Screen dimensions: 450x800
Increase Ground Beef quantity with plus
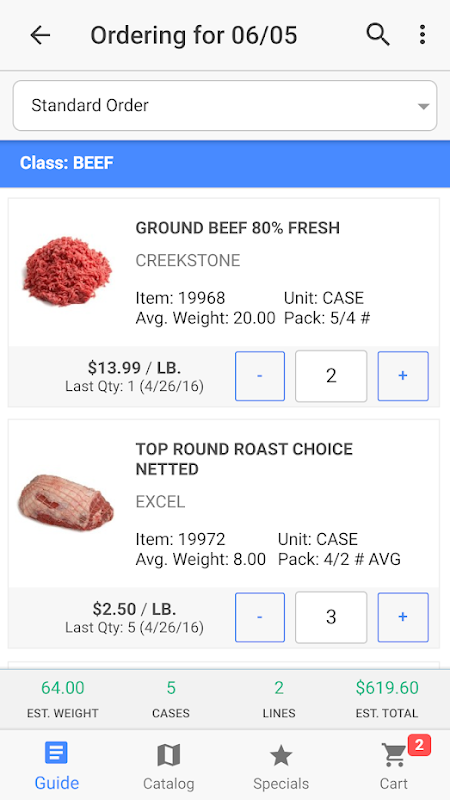pyautogui.click(x=403, y=376)
